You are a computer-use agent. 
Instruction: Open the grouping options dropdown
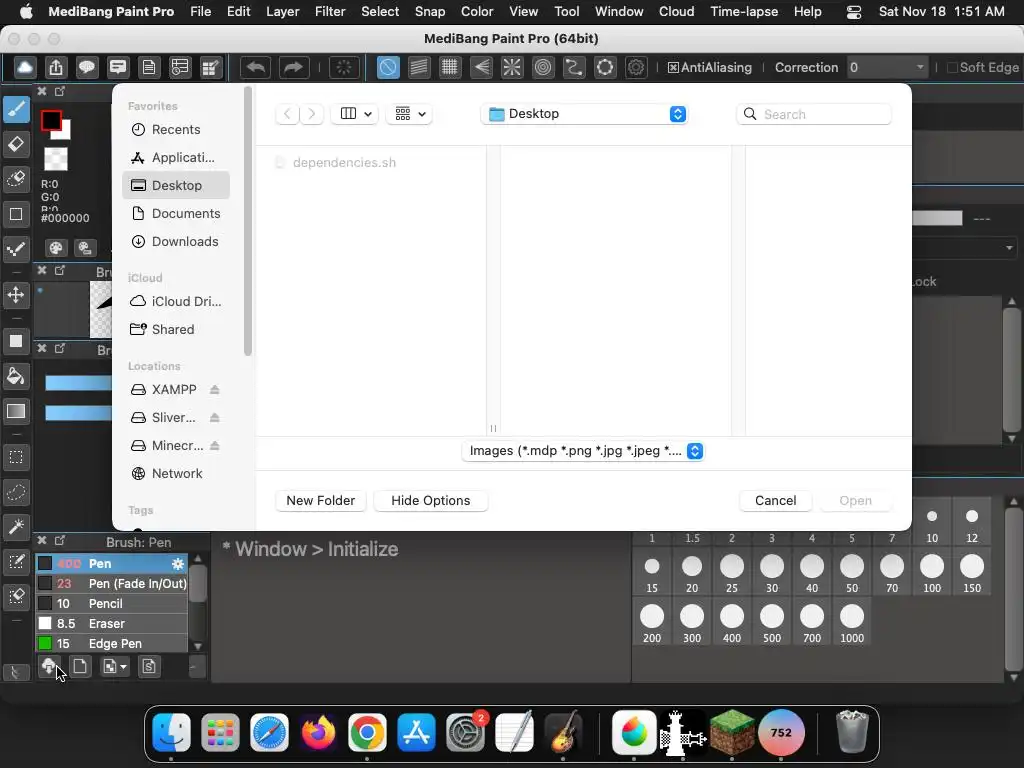[x=409, y=114]
